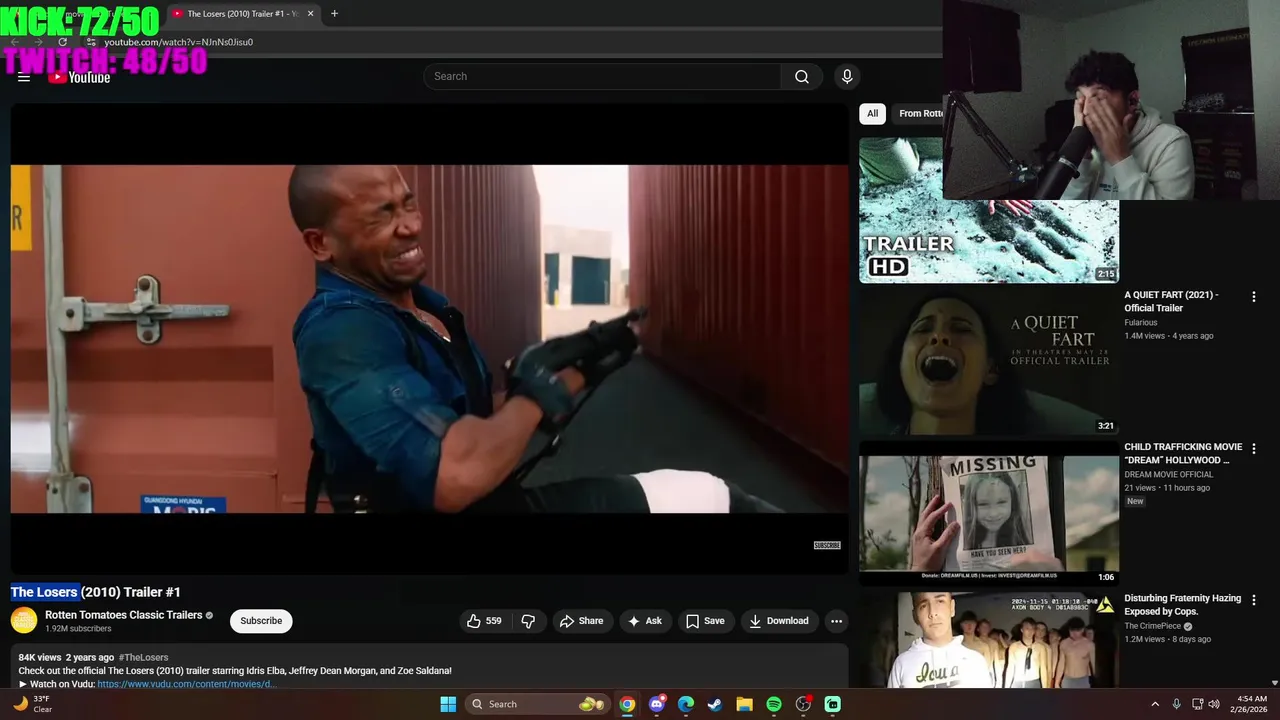This screenshot has height=720, width=1280.
Task: Open the weather widget showing 33°F Clear
Action: click(x=32, y=704)
